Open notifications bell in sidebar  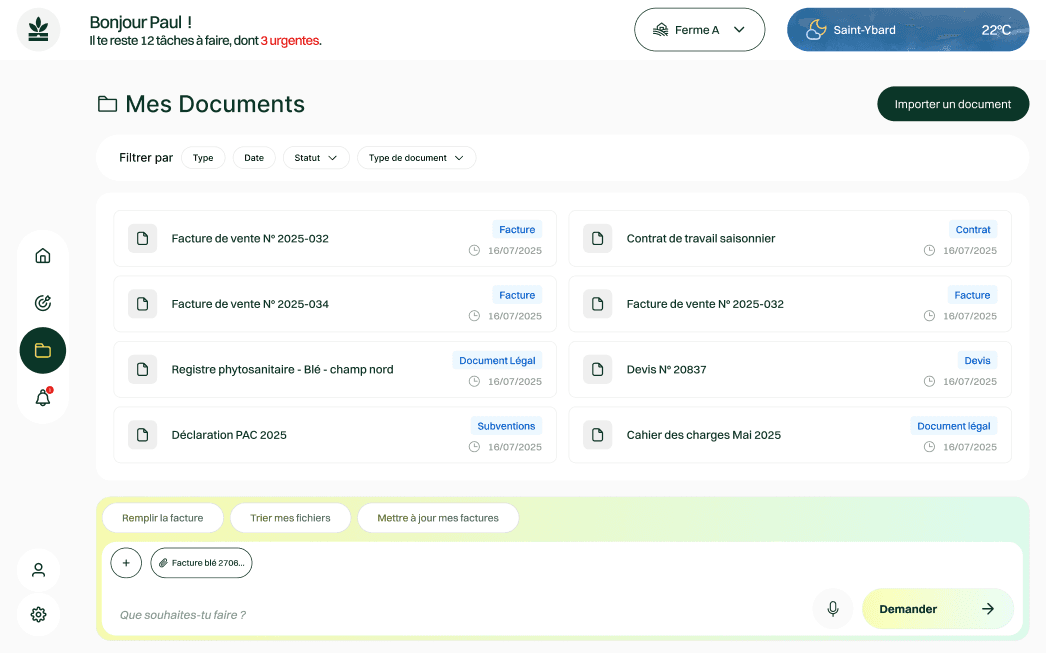(x=43, y=398)
